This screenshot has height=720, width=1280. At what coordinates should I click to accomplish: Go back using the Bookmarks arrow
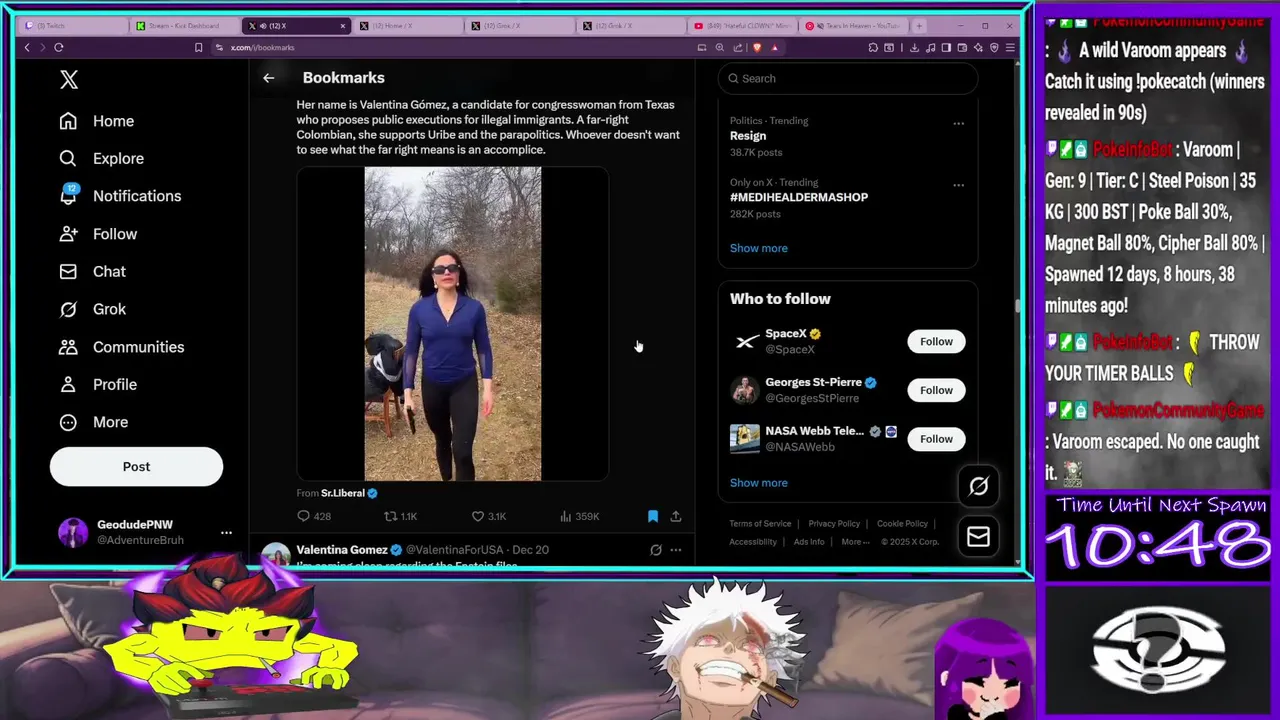pyautogui.click(x=268, y=78)
